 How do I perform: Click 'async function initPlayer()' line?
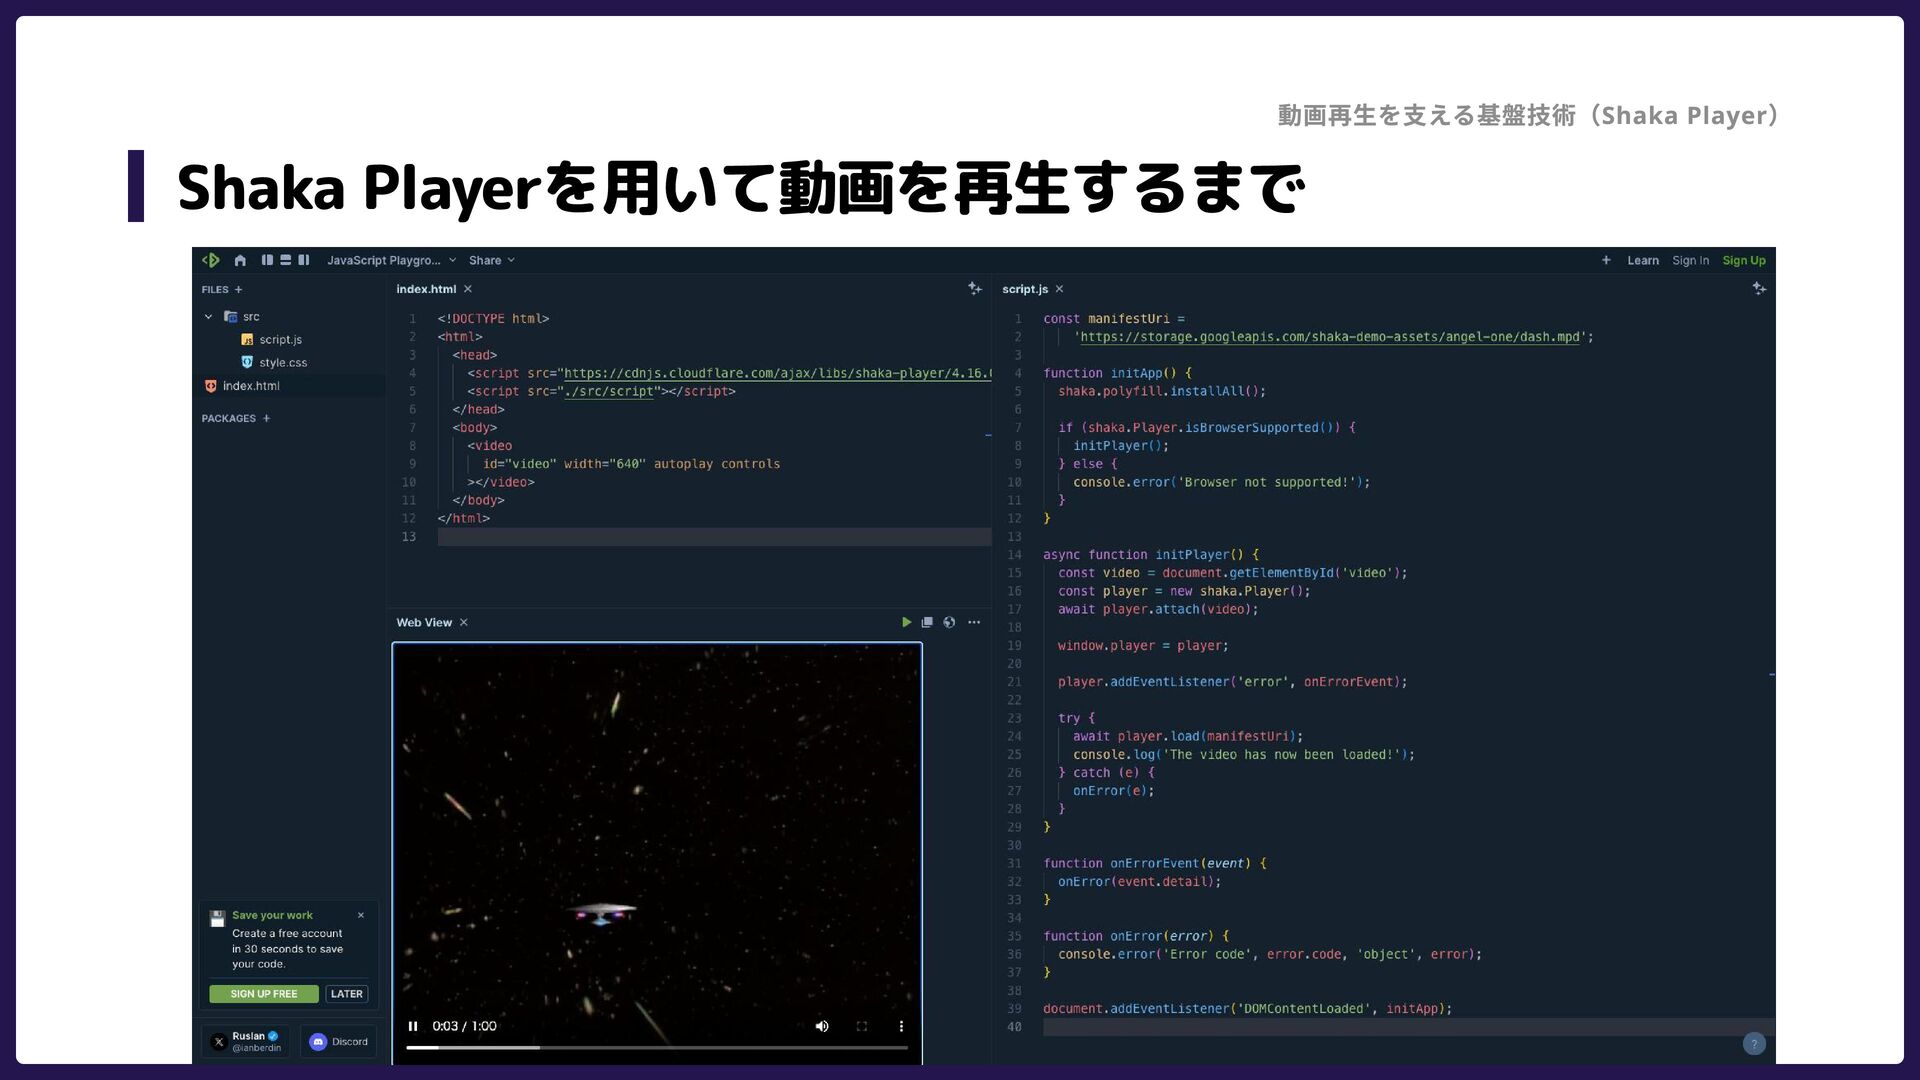(x=1151, y=555)
